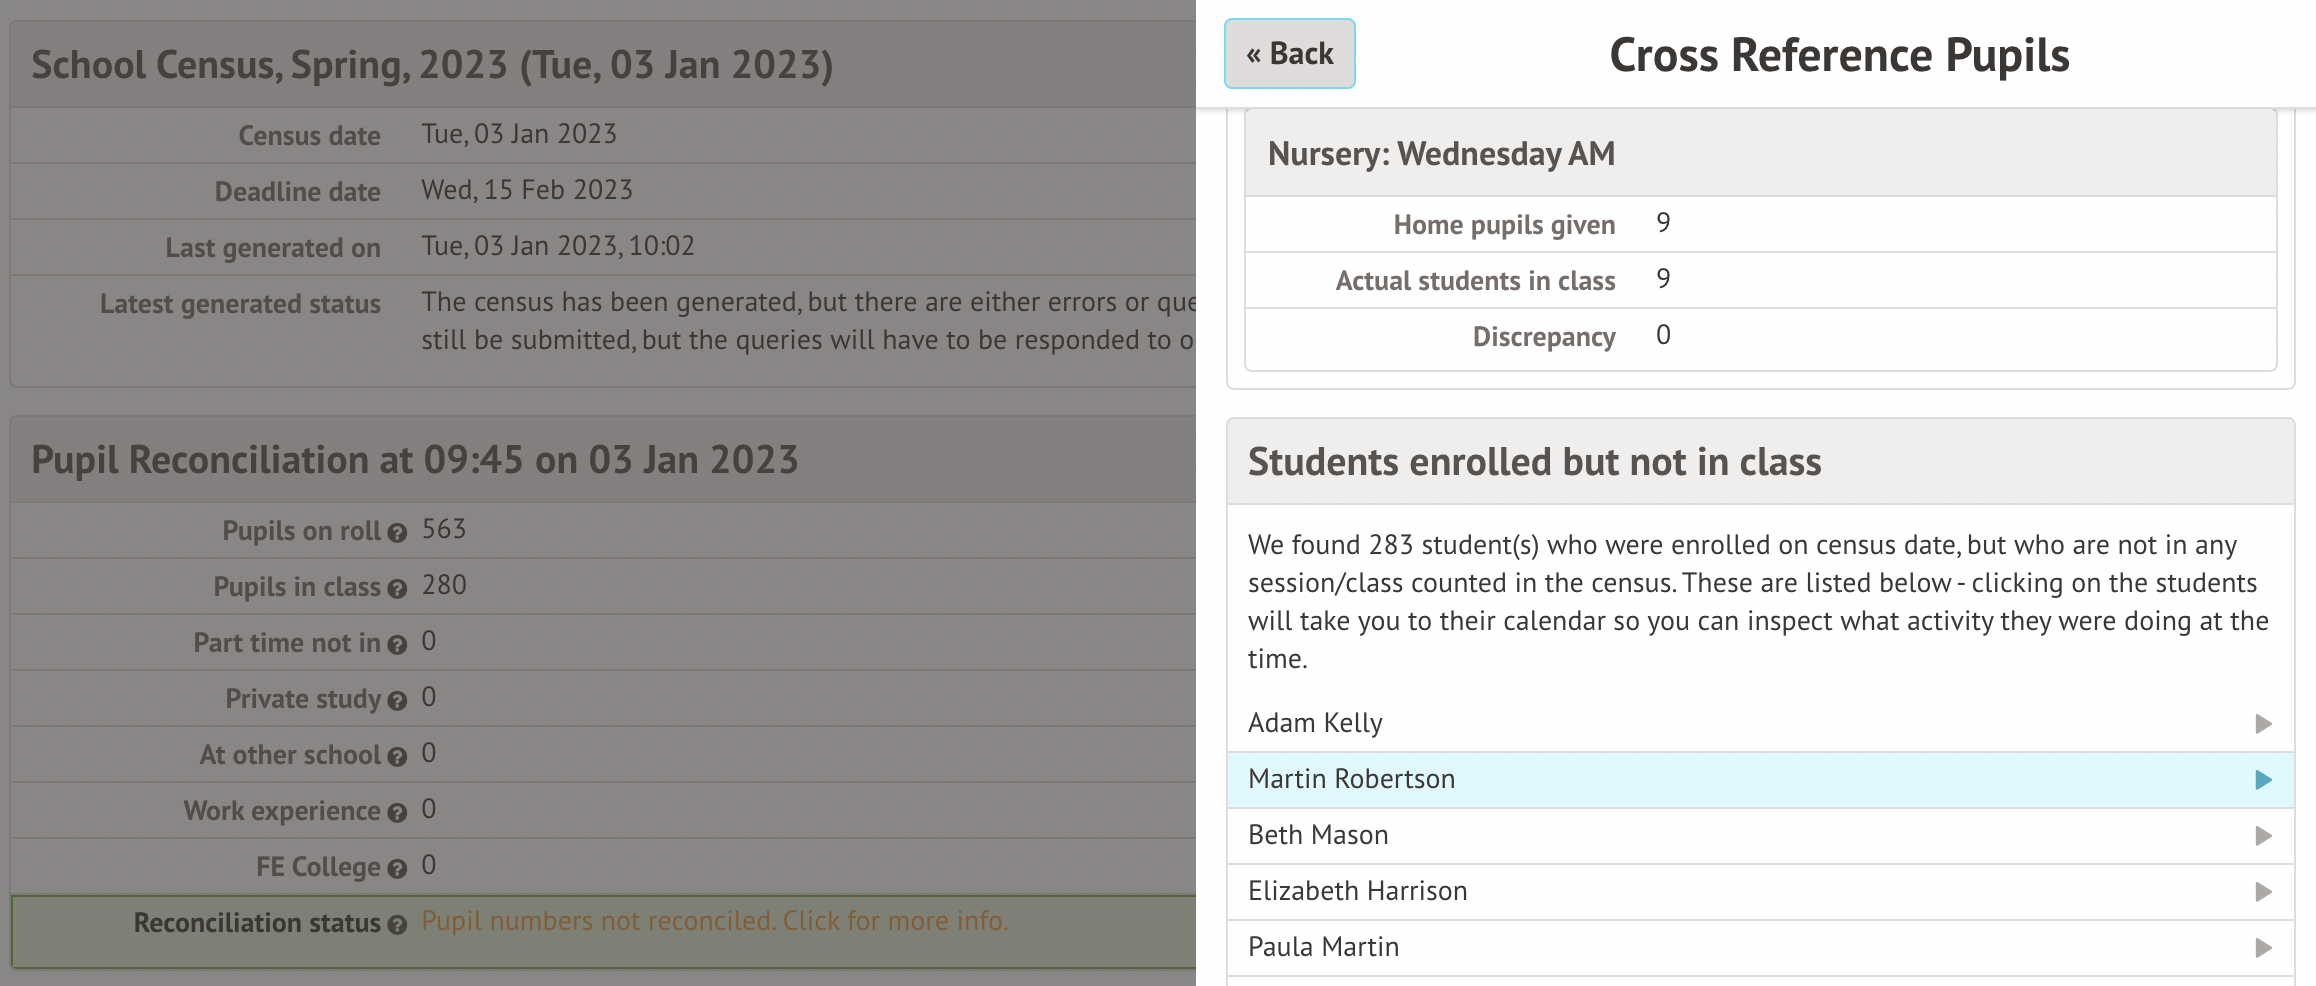Click Work experience question mark icon
This screenshot has height=986, width=2316.
(397, 813)
